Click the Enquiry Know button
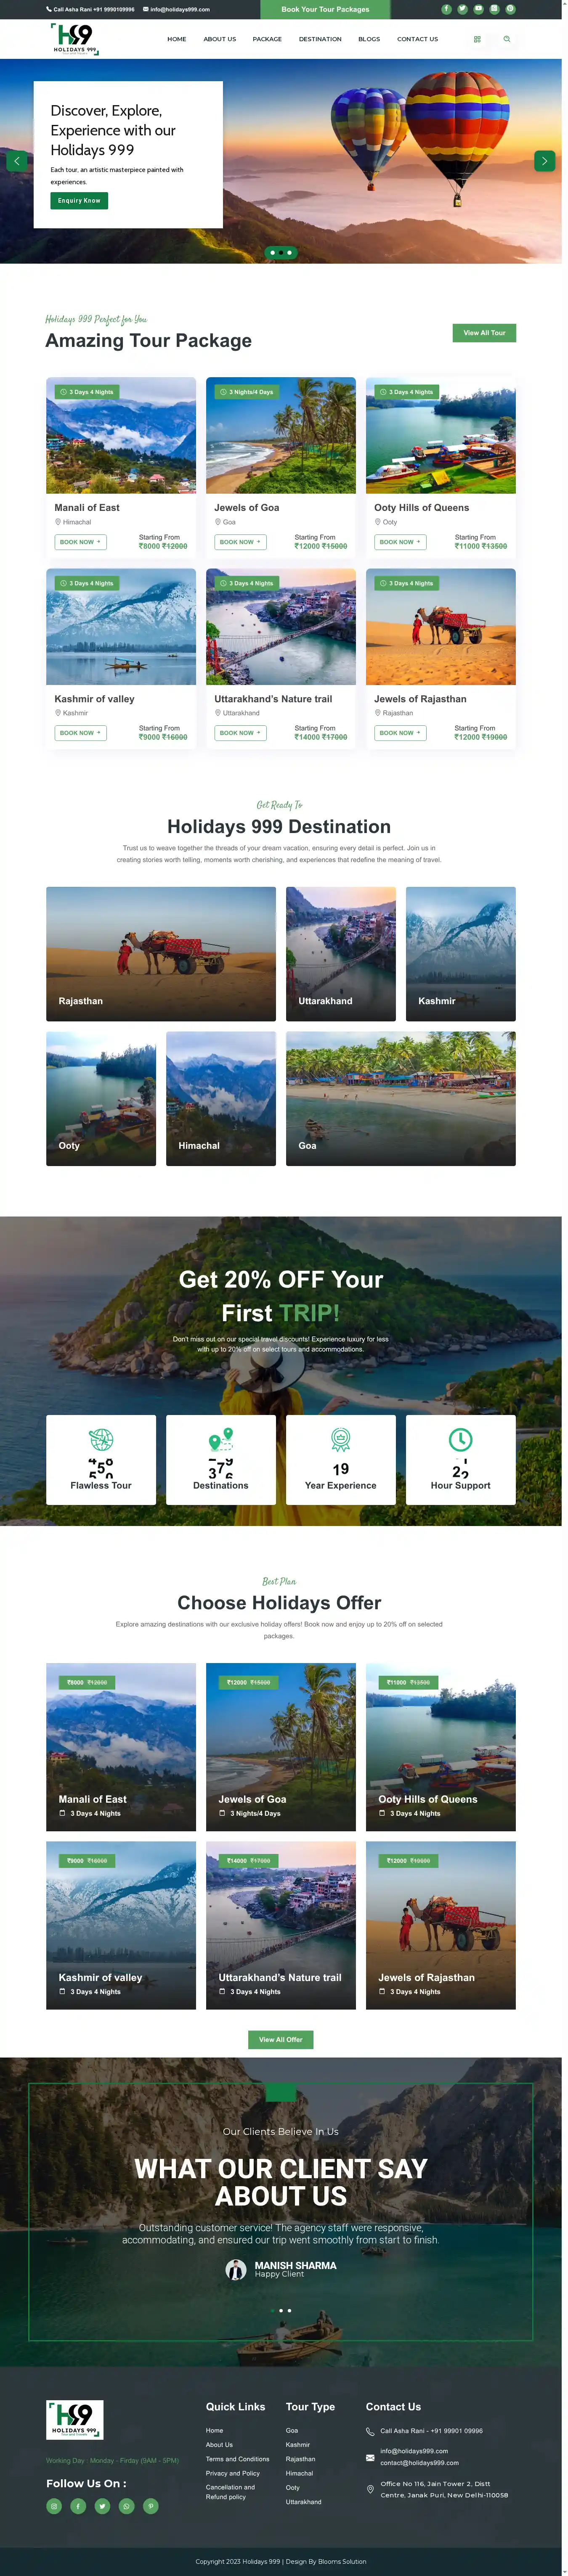568x2576 pixels. tap(79, 201)
